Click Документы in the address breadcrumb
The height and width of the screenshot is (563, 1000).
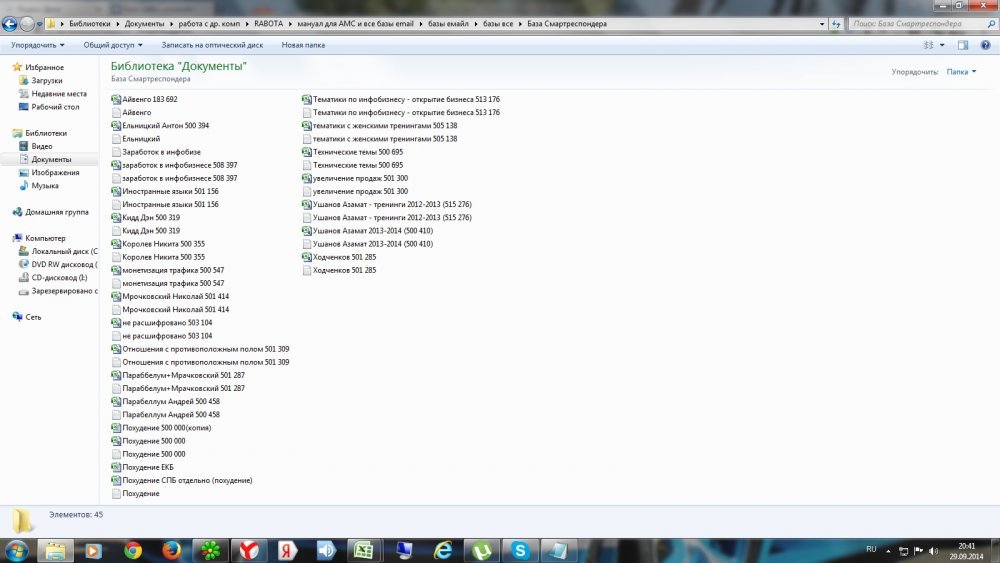click(144, 24)
